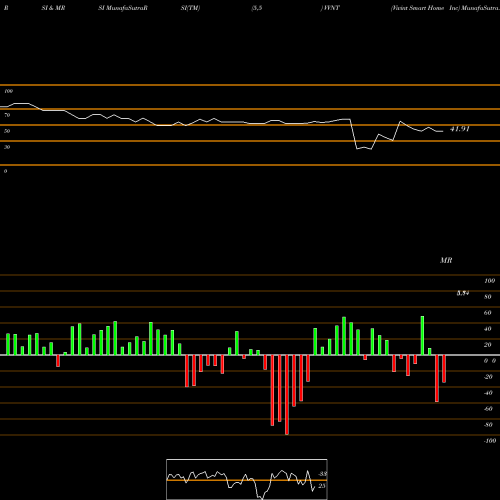The image size is (500, 500).
Task: Click the RSI axis label 30
Action: (x=7, y=147)
